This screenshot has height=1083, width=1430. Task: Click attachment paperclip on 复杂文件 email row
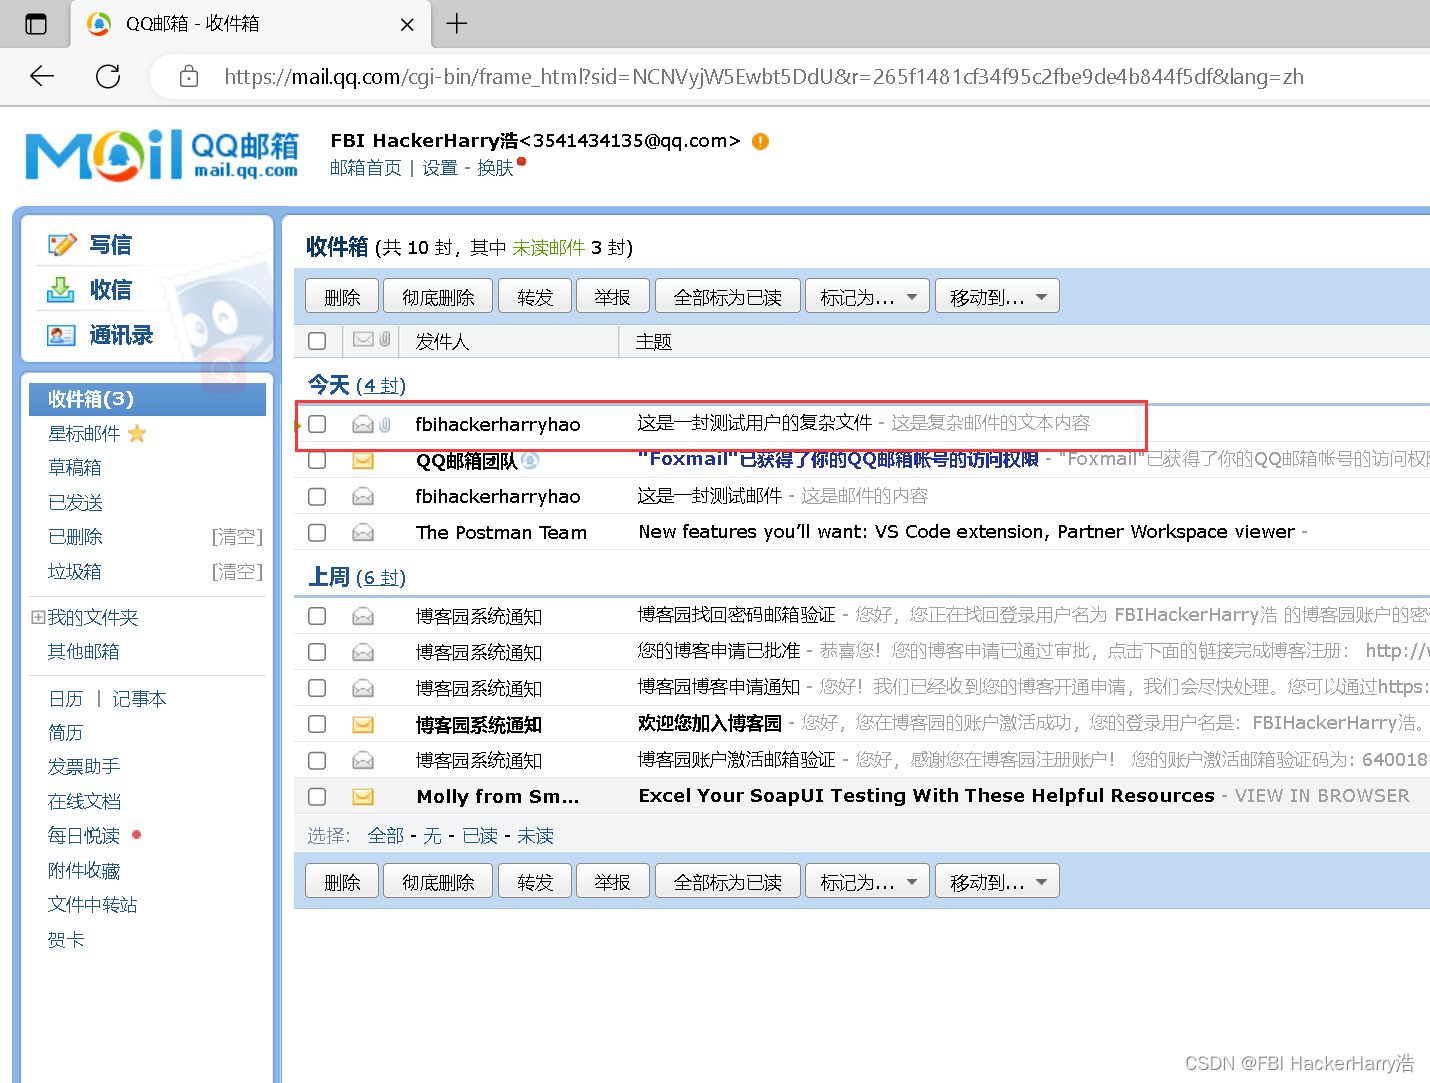click(385, 424)
